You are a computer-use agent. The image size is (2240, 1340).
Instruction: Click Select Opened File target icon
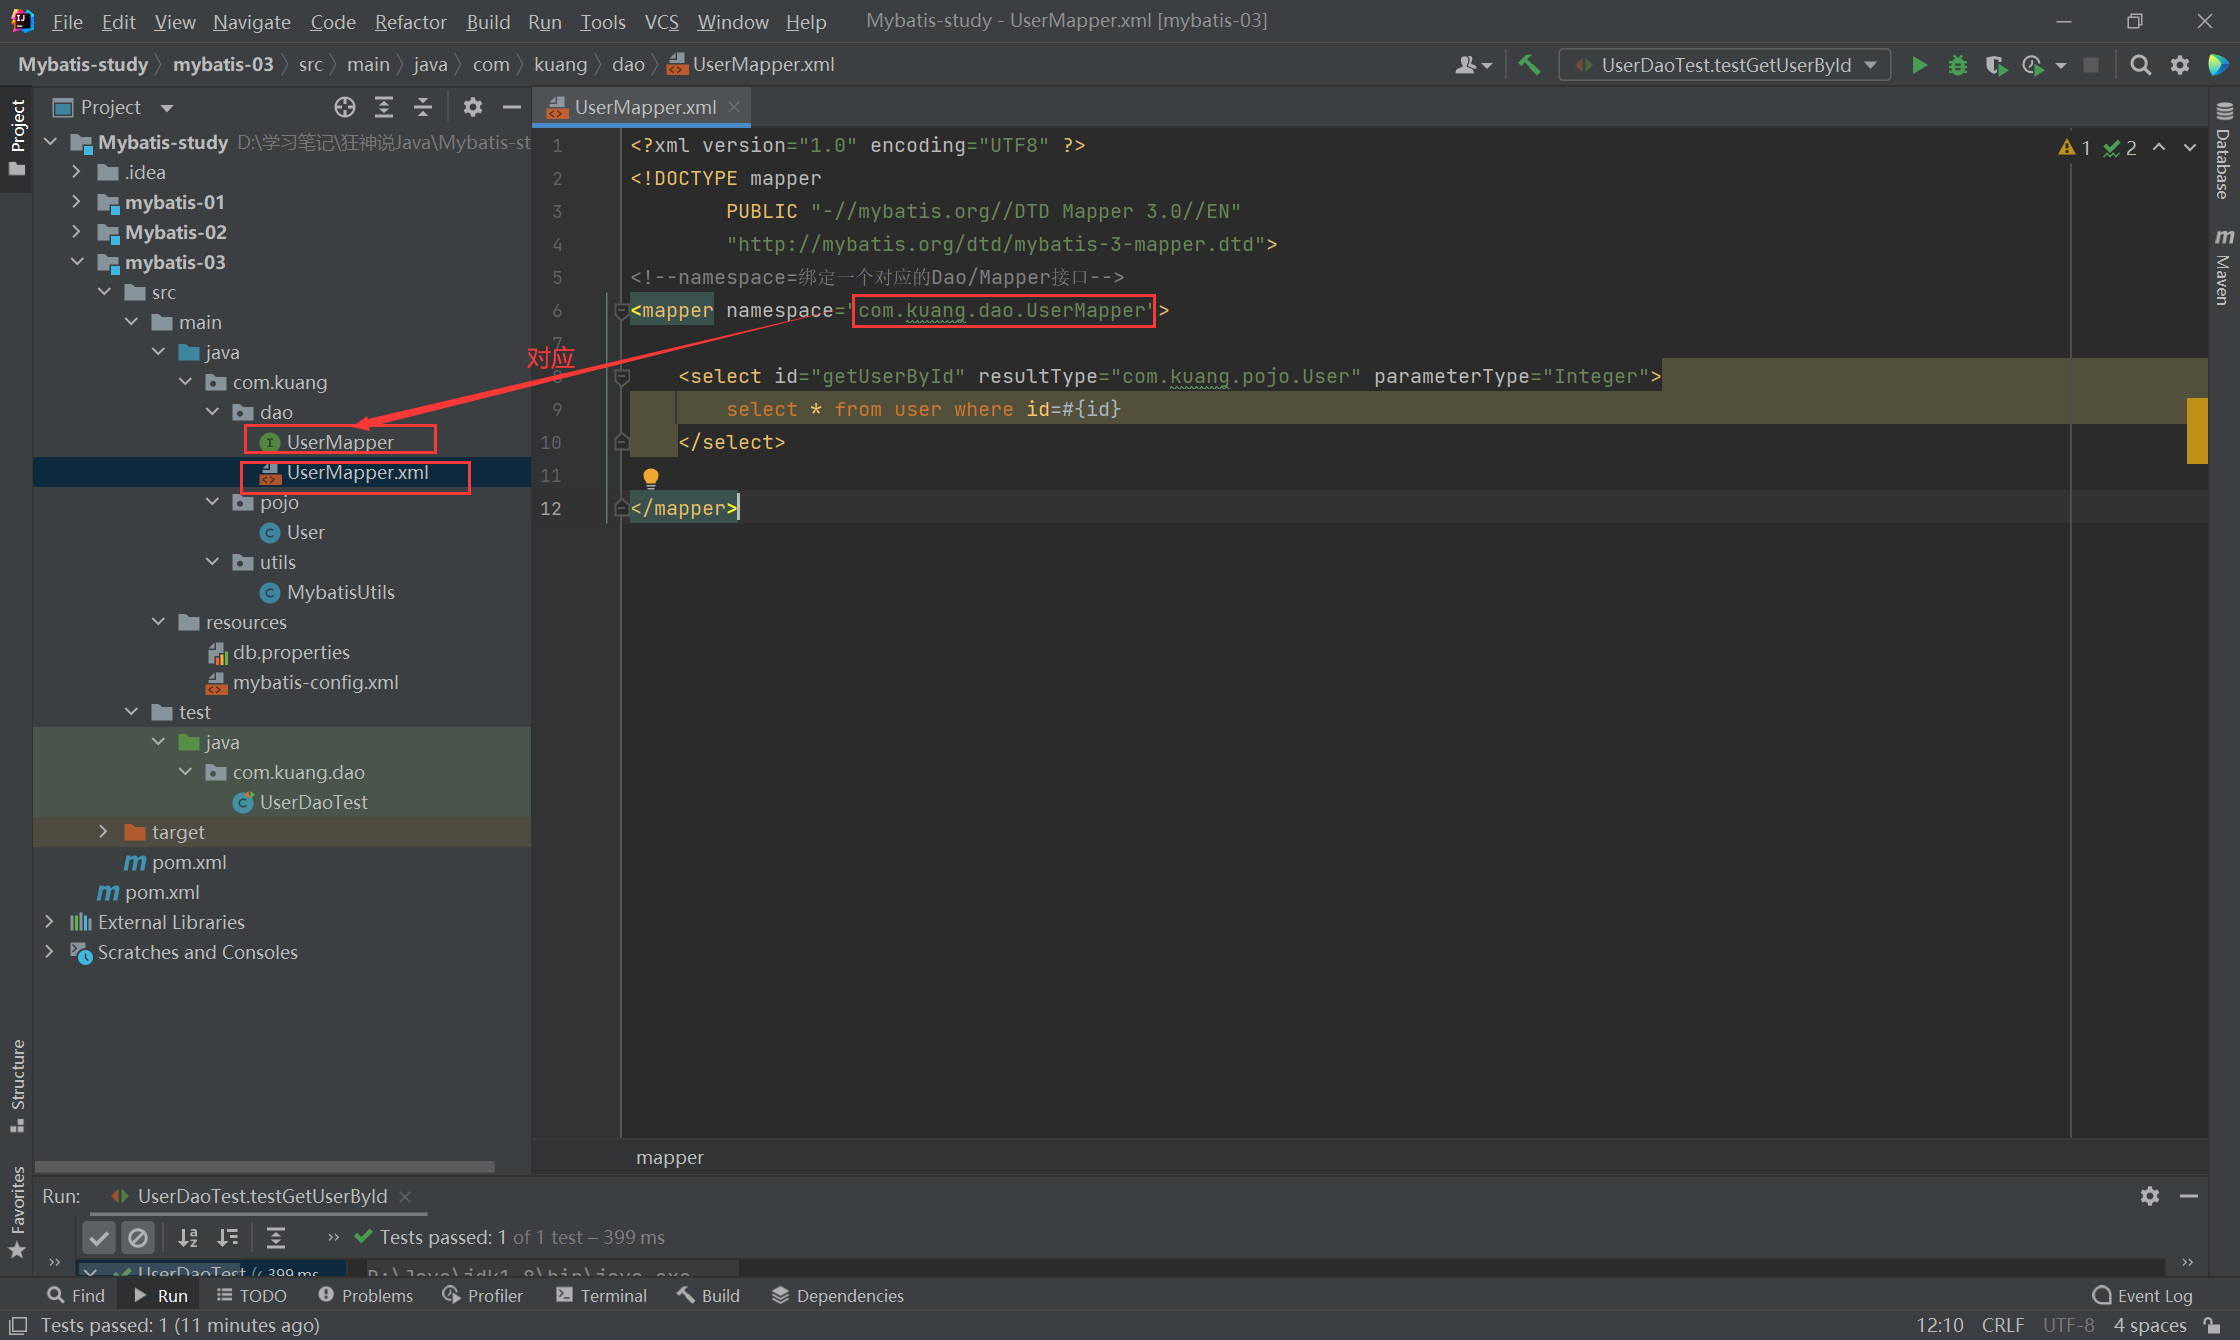345,107
